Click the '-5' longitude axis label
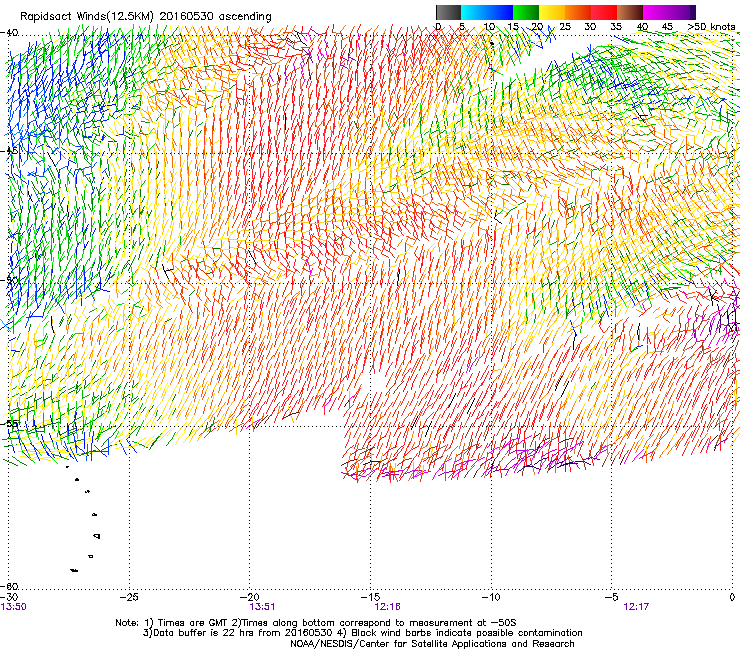The image size is (740, 650). tap(612, 597)
